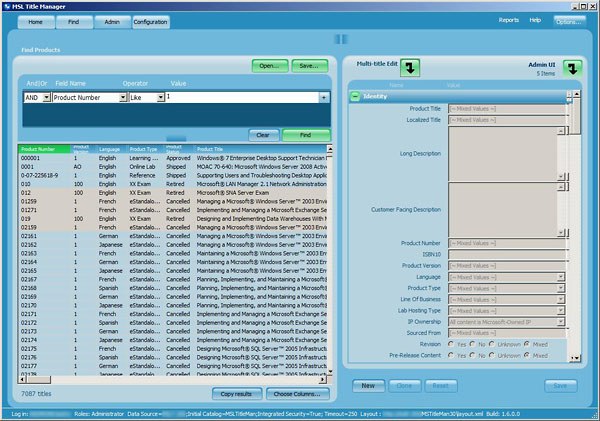Click the Options... button
This screenshot has width=600, height=421.
569,21
